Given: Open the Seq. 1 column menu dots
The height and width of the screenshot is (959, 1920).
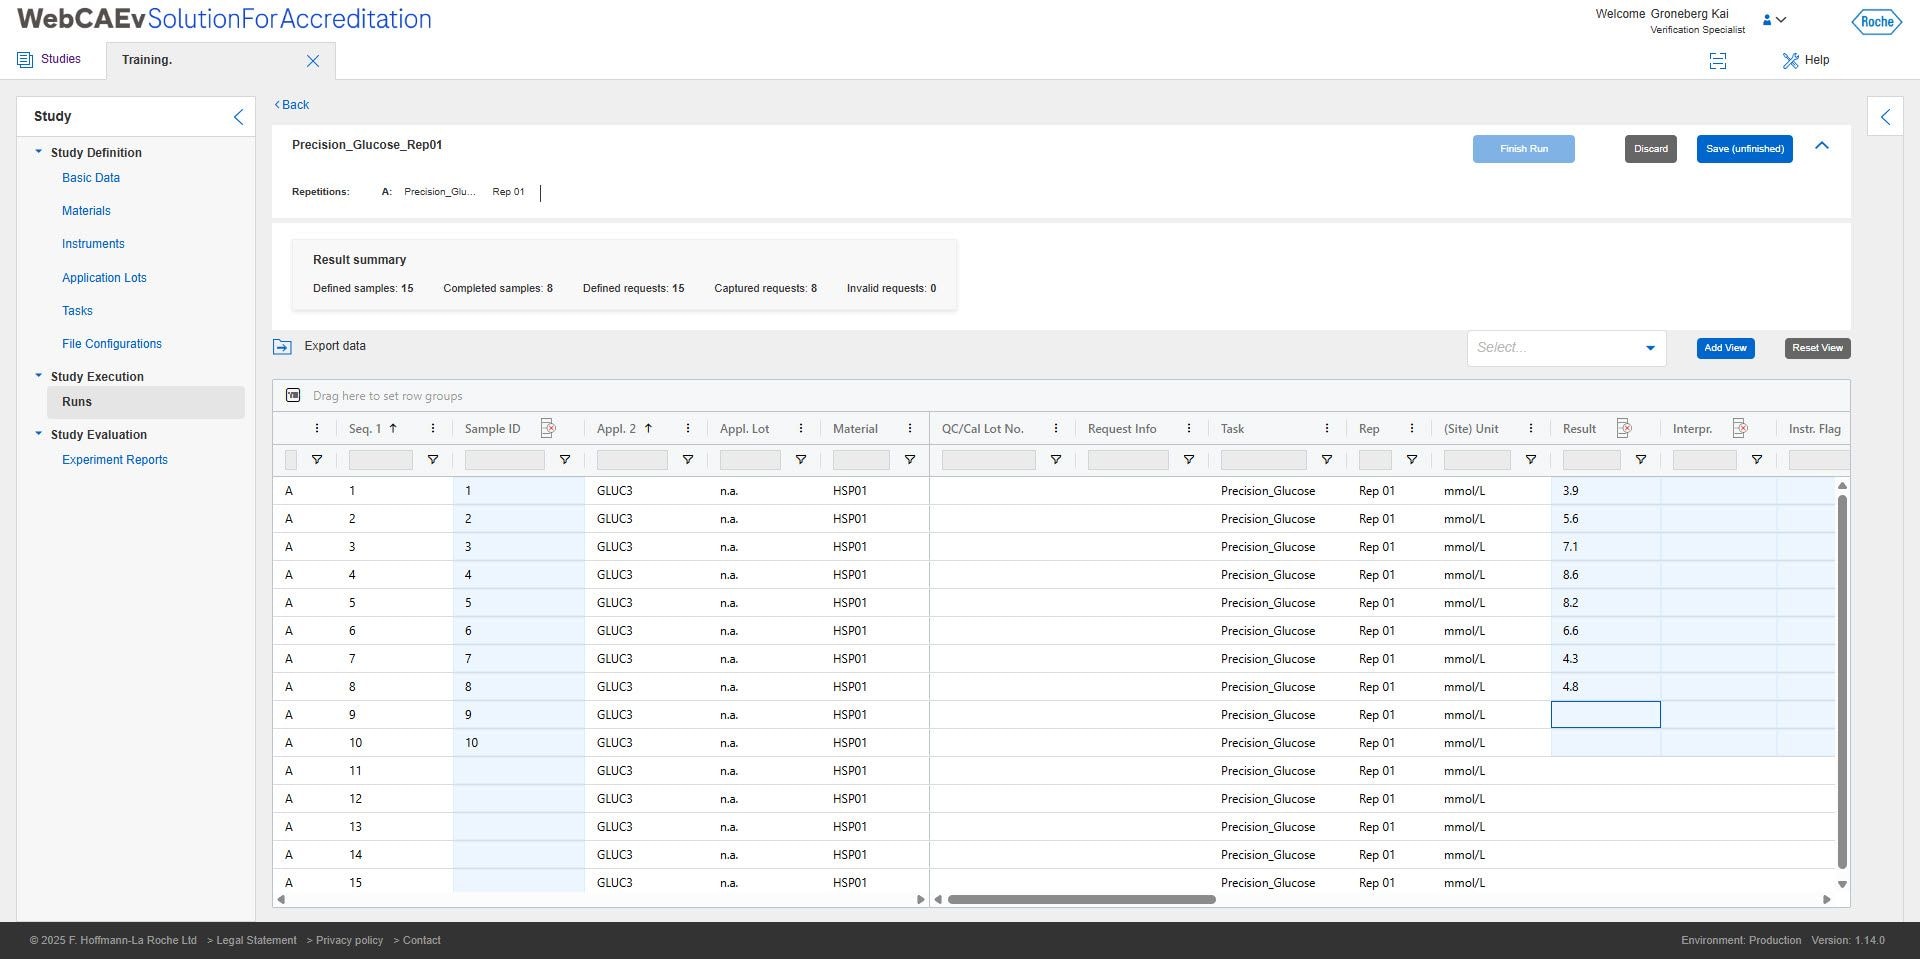Looking at the screenshot, I should click(x=433, y=428).
